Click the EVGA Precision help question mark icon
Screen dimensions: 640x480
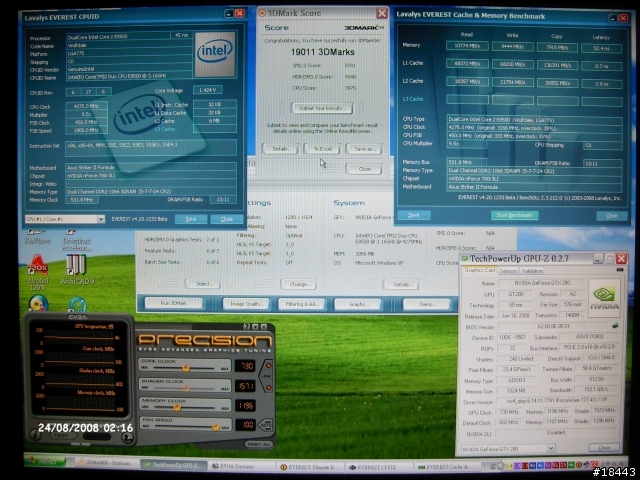click(x=246, y=327)
